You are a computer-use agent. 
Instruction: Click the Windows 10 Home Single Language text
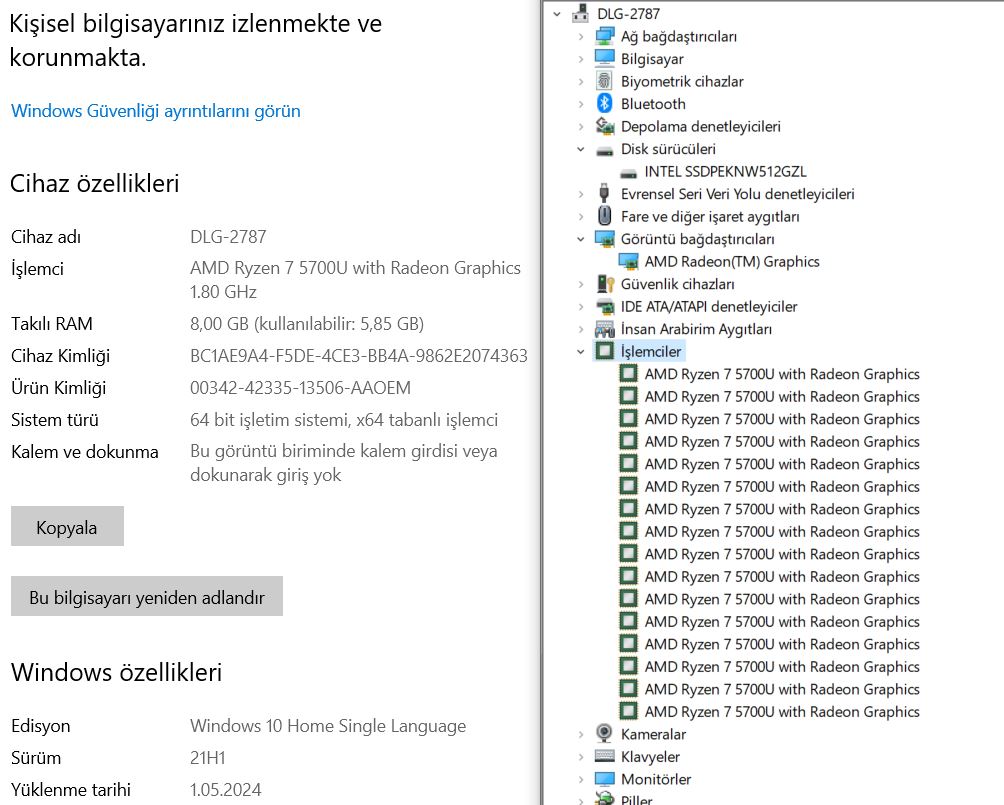[328, 726]
